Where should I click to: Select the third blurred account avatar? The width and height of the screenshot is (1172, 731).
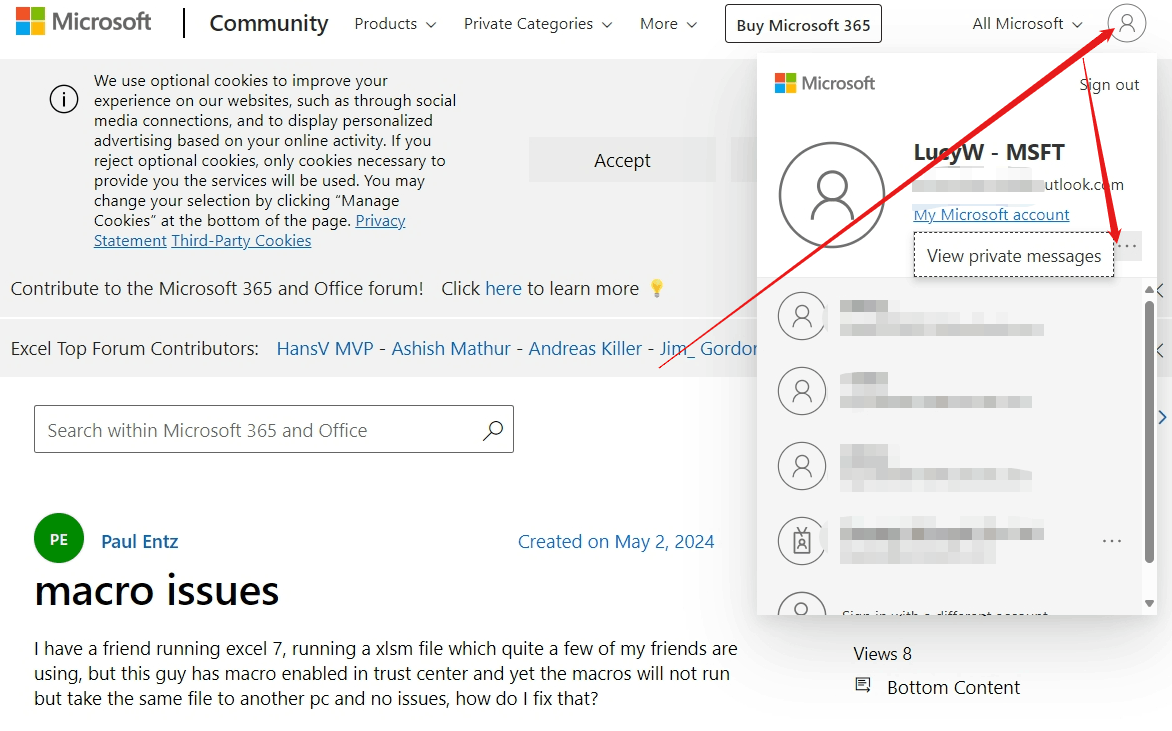click(801, 466)
